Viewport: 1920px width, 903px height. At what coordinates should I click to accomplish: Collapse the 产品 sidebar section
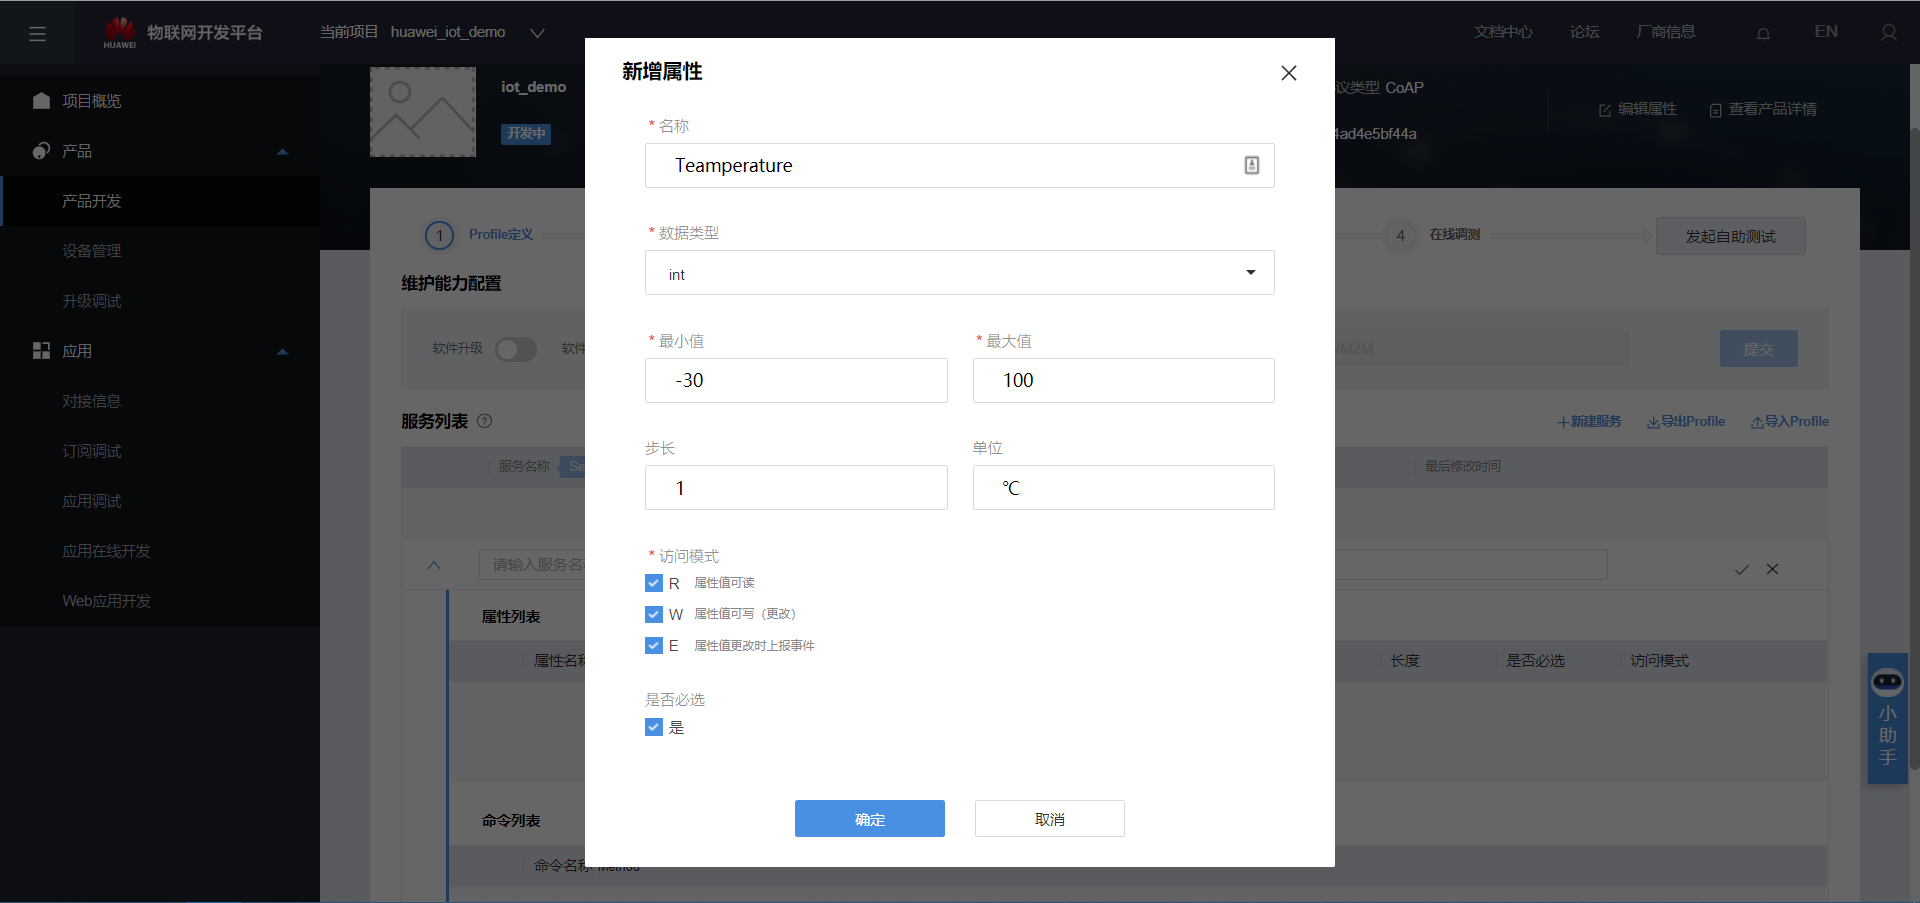pos(282,151)
